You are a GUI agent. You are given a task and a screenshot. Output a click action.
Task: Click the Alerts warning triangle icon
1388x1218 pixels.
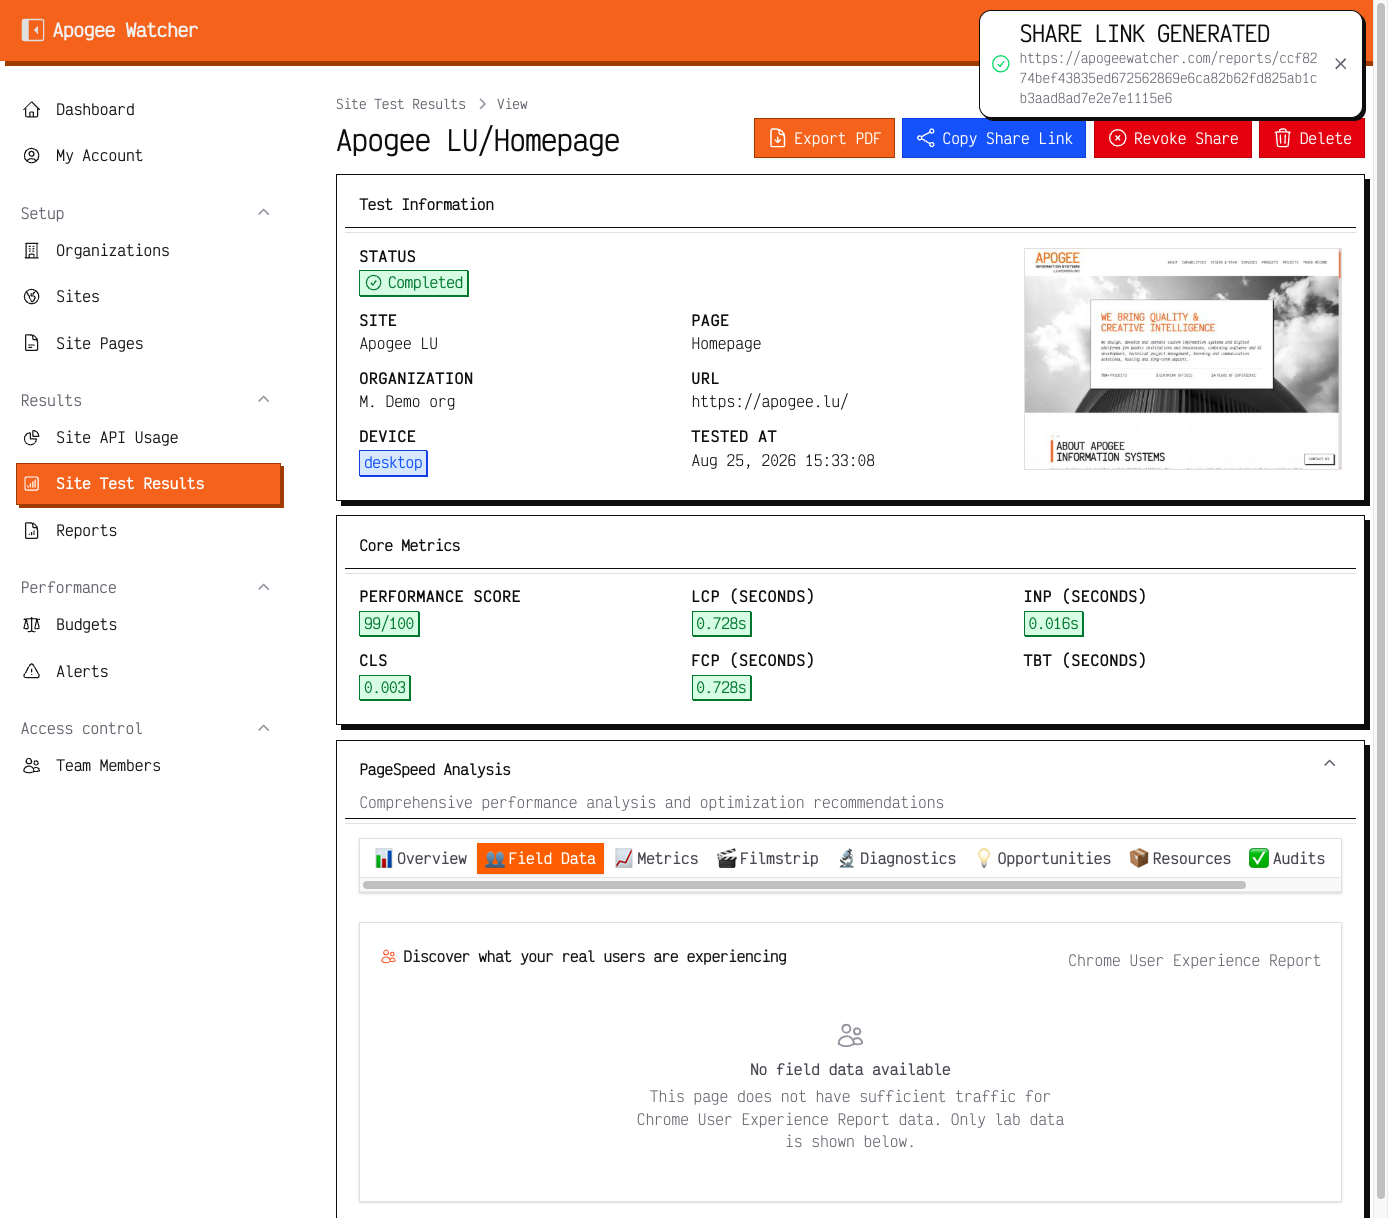coord(32,671)
